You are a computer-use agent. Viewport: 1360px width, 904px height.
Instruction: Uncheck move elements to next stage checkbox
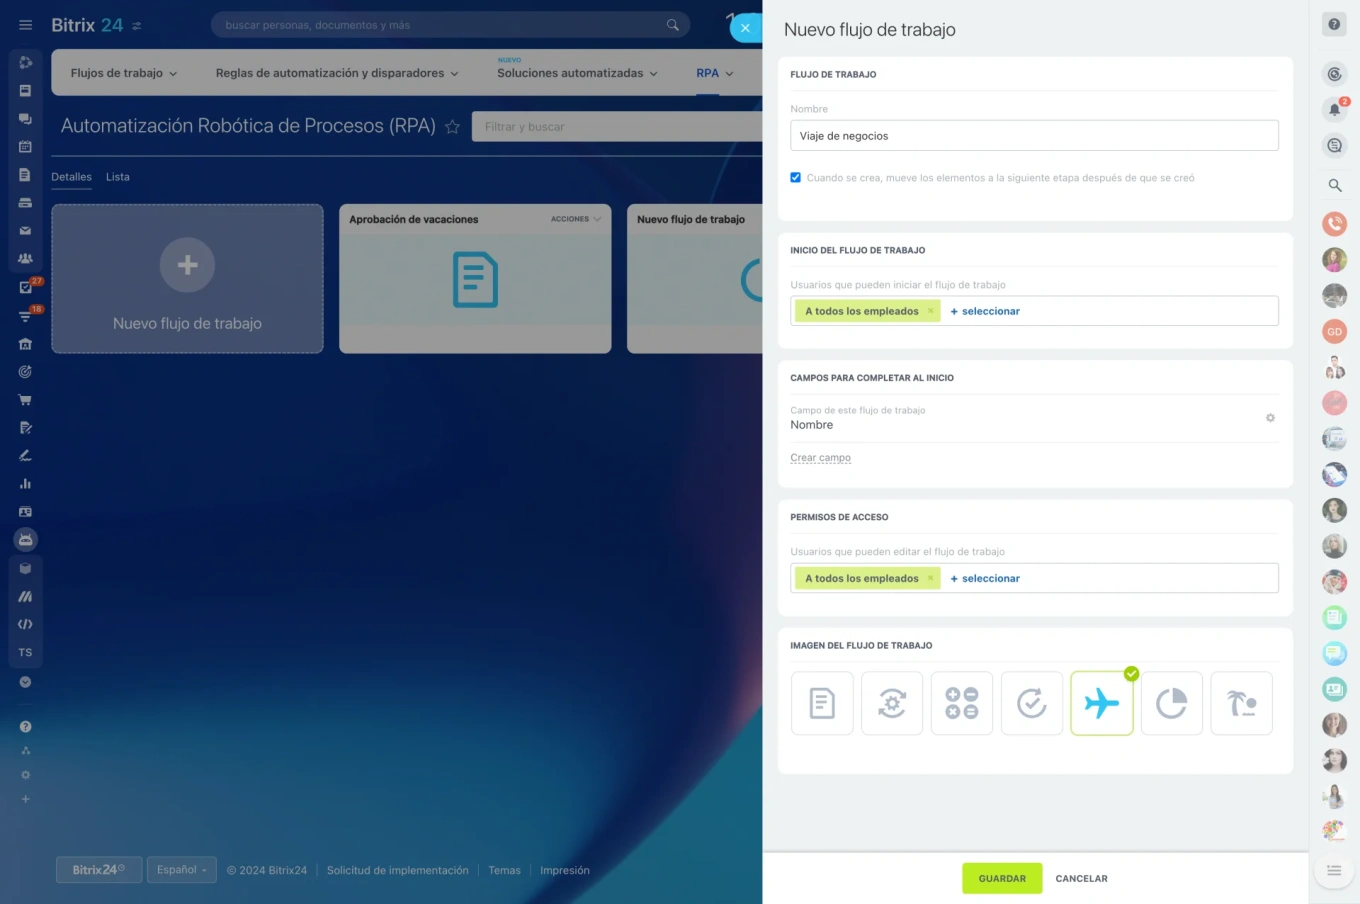(796, 178)
